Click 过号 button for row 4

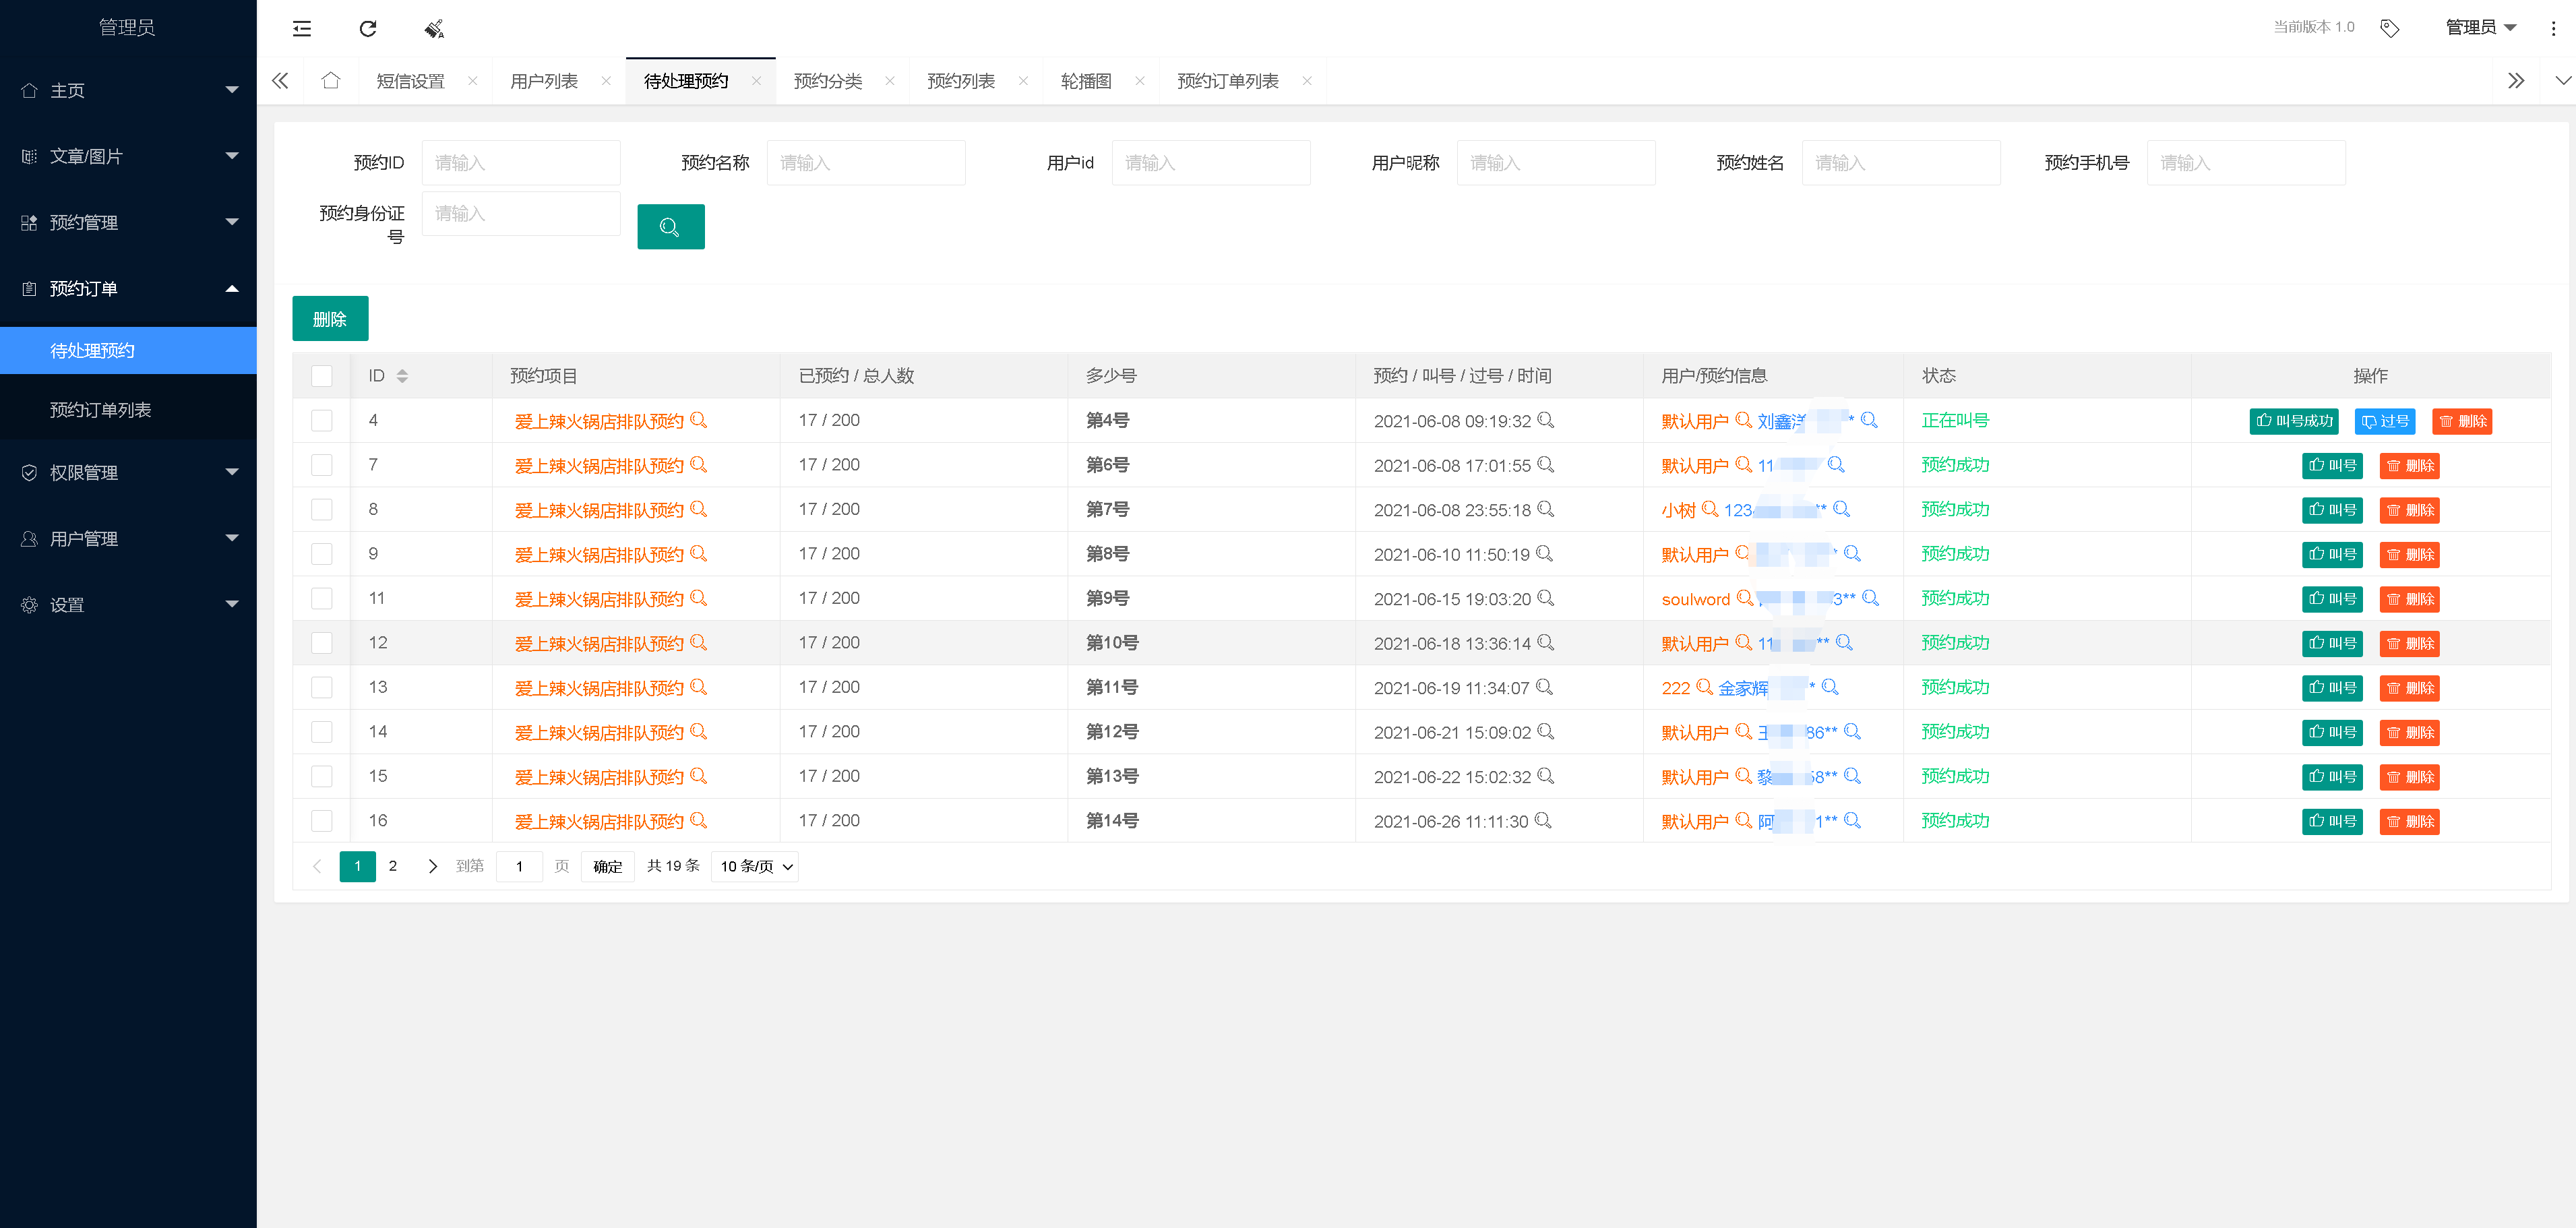(2384, 421)
